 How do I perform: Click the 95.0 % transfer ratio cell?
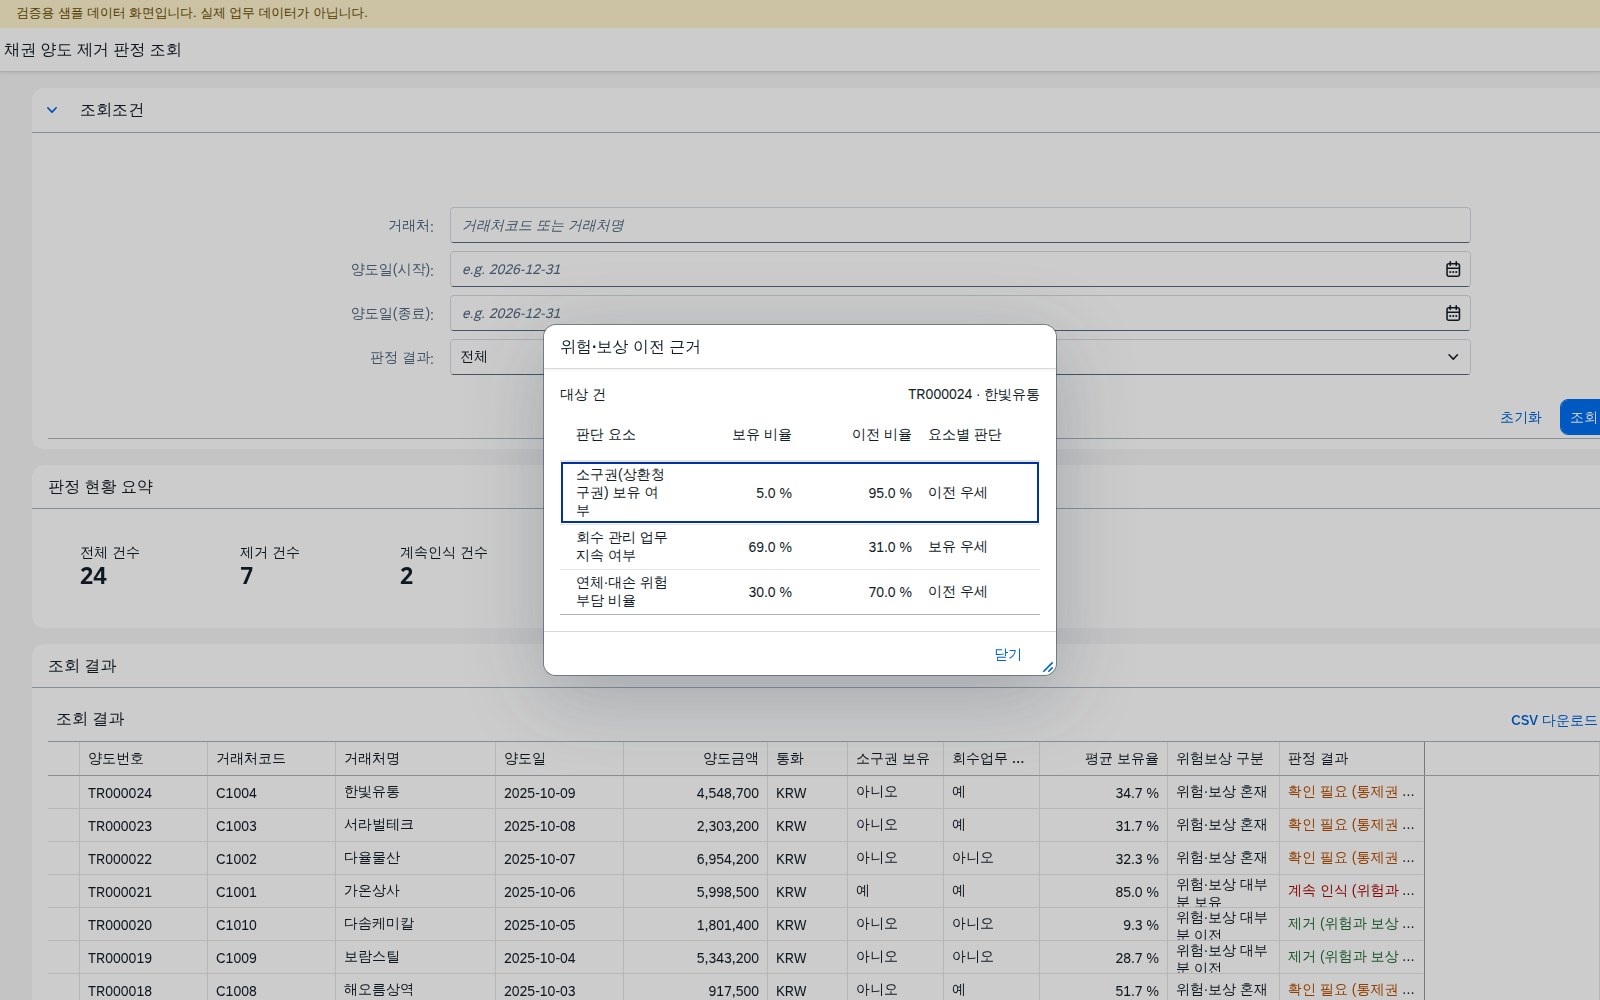pyautogui.click(x=890, y=493)
